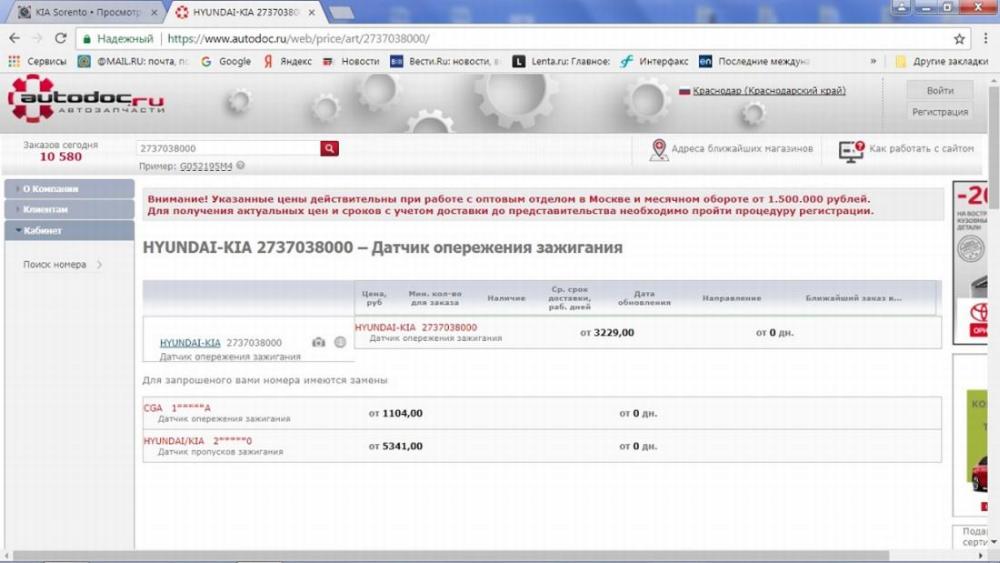Reload the page with browser refresh button
Viewport: 1000px width, 563px height.
tap(60, 38)
